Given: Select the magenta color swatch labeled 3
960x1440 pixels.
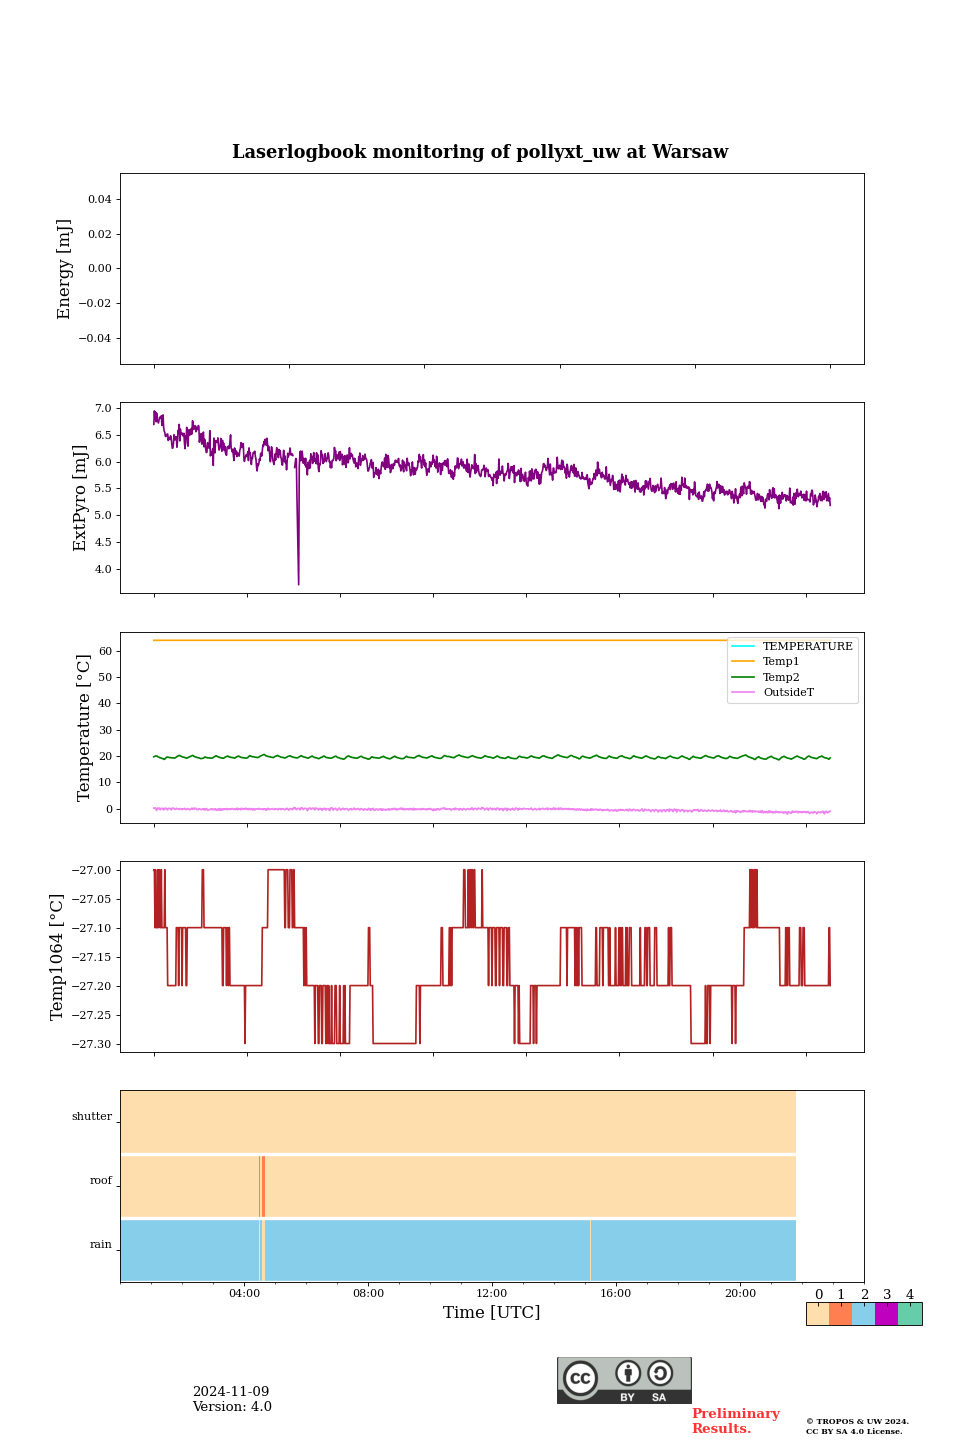Looking at the screenshot, I should pyautogui.click(x=886, y=1314).
